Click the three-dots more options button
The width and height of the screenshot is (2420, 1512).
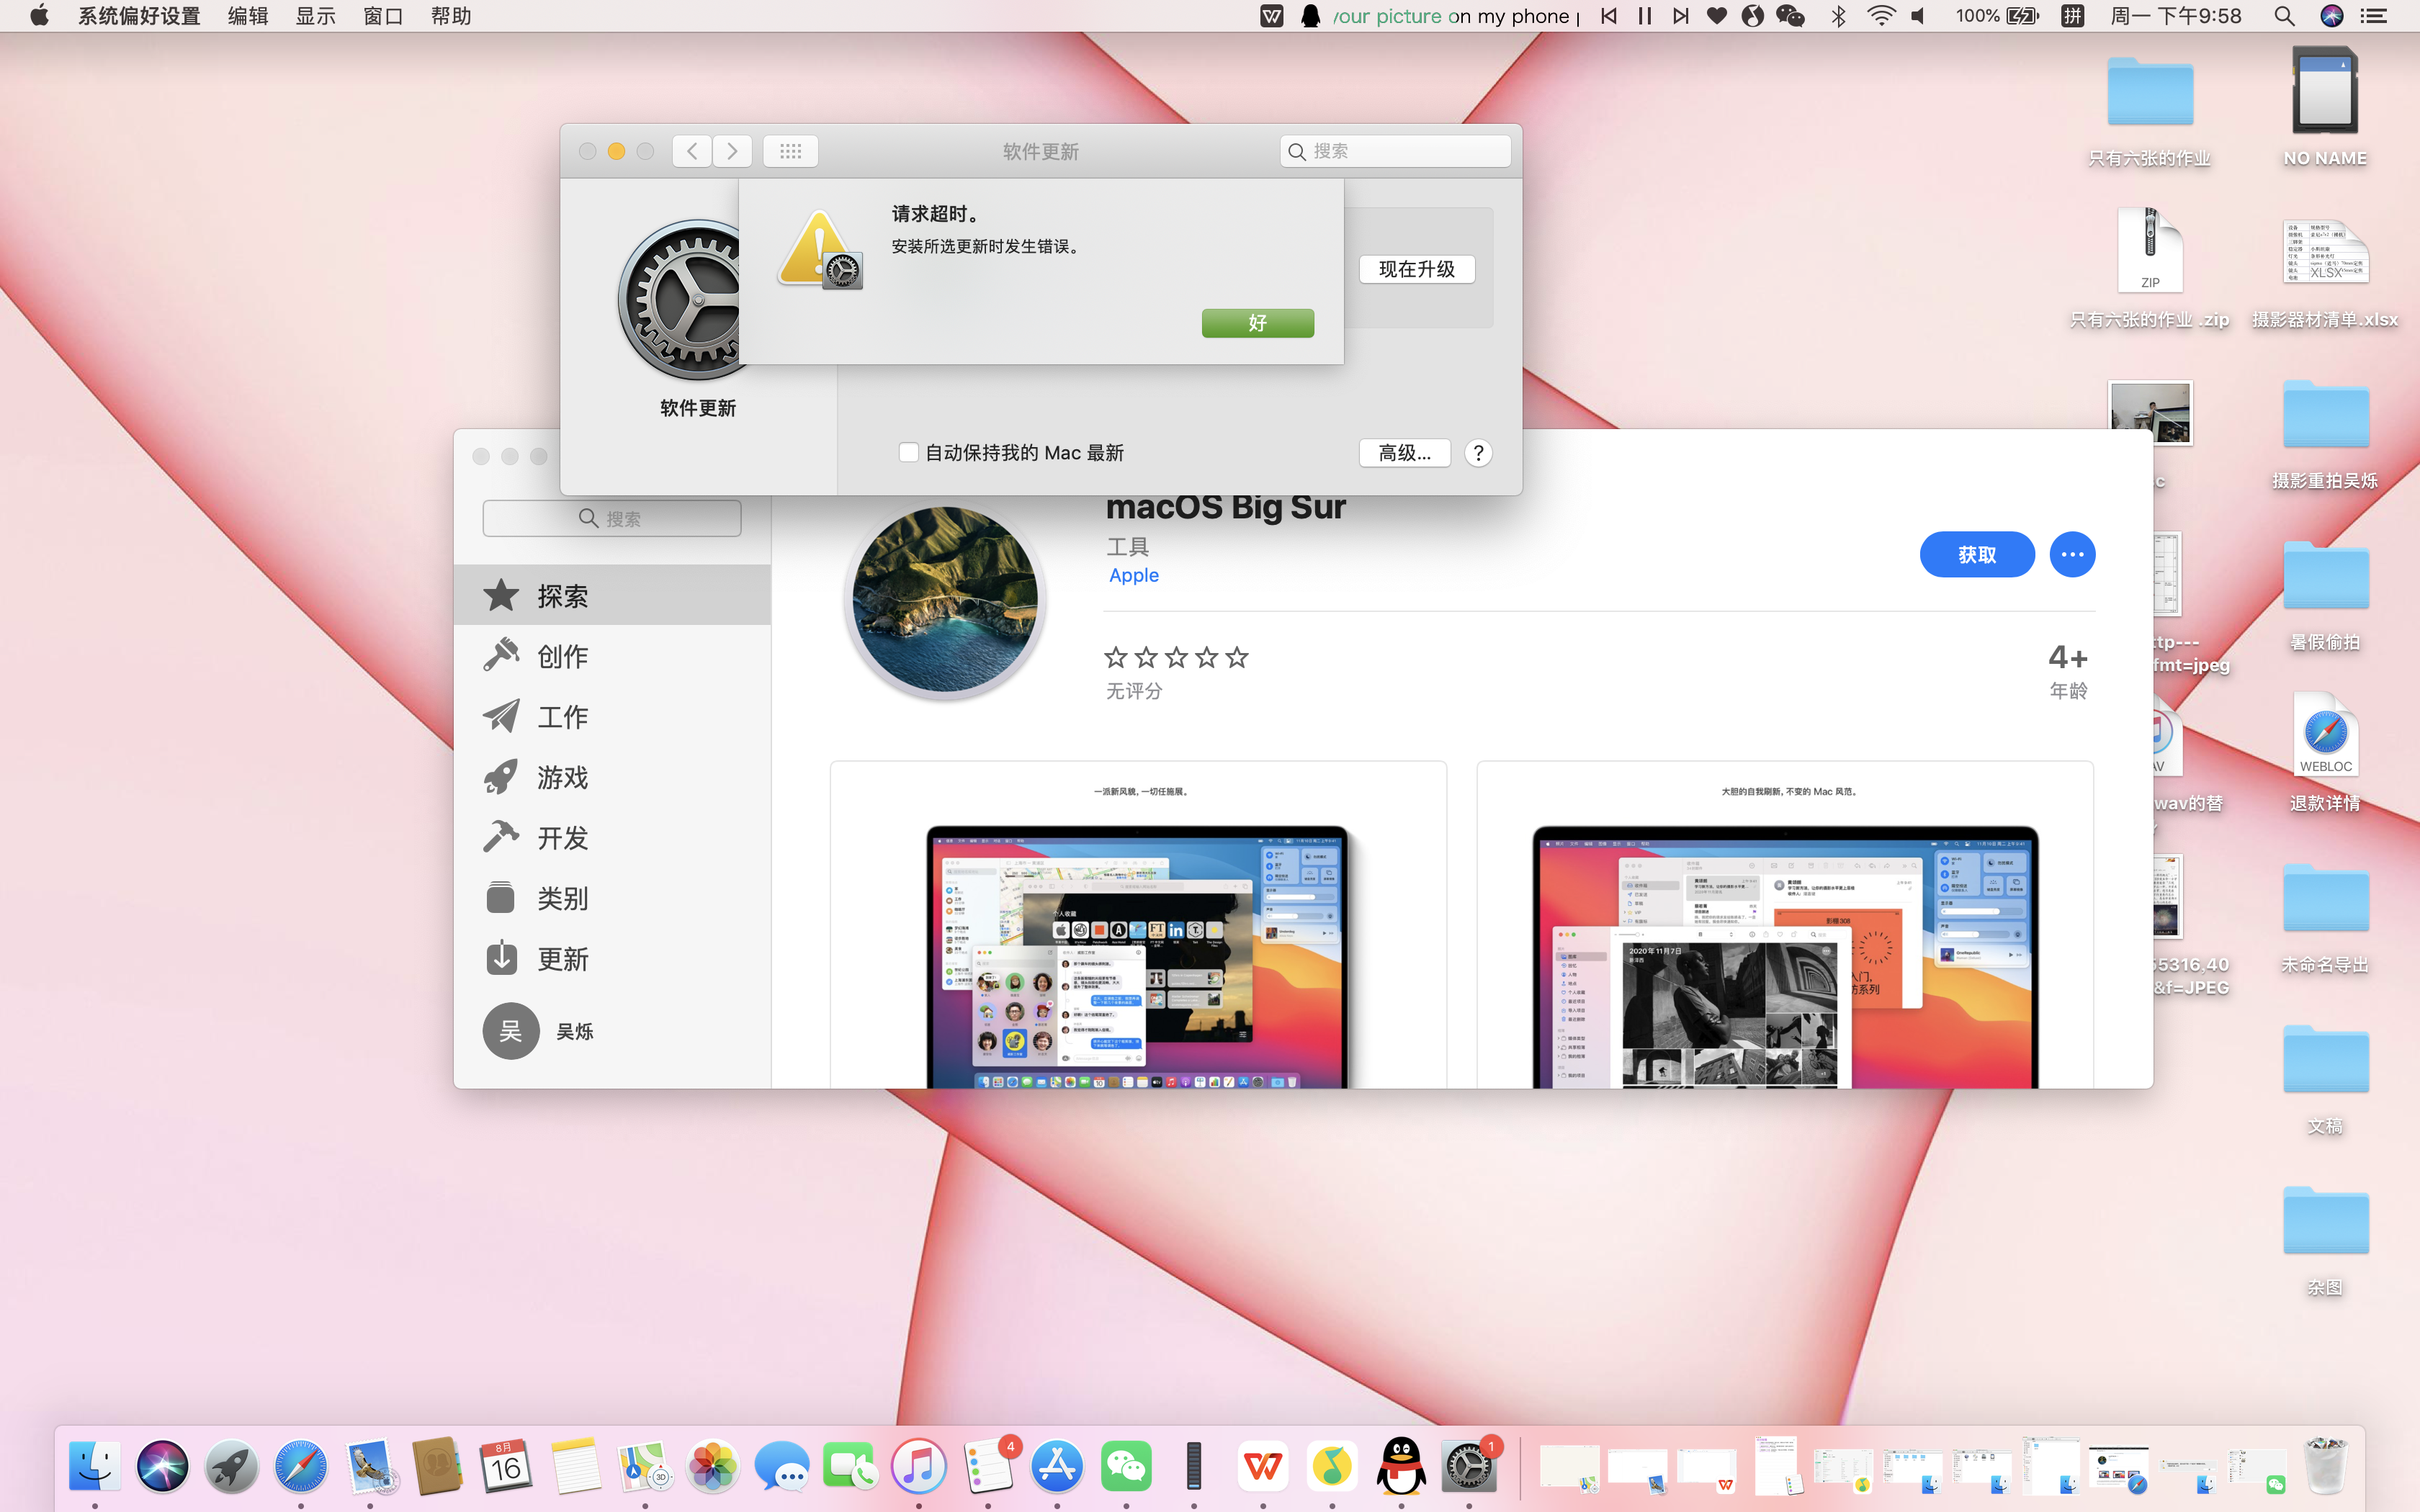tap(2072, 554)
